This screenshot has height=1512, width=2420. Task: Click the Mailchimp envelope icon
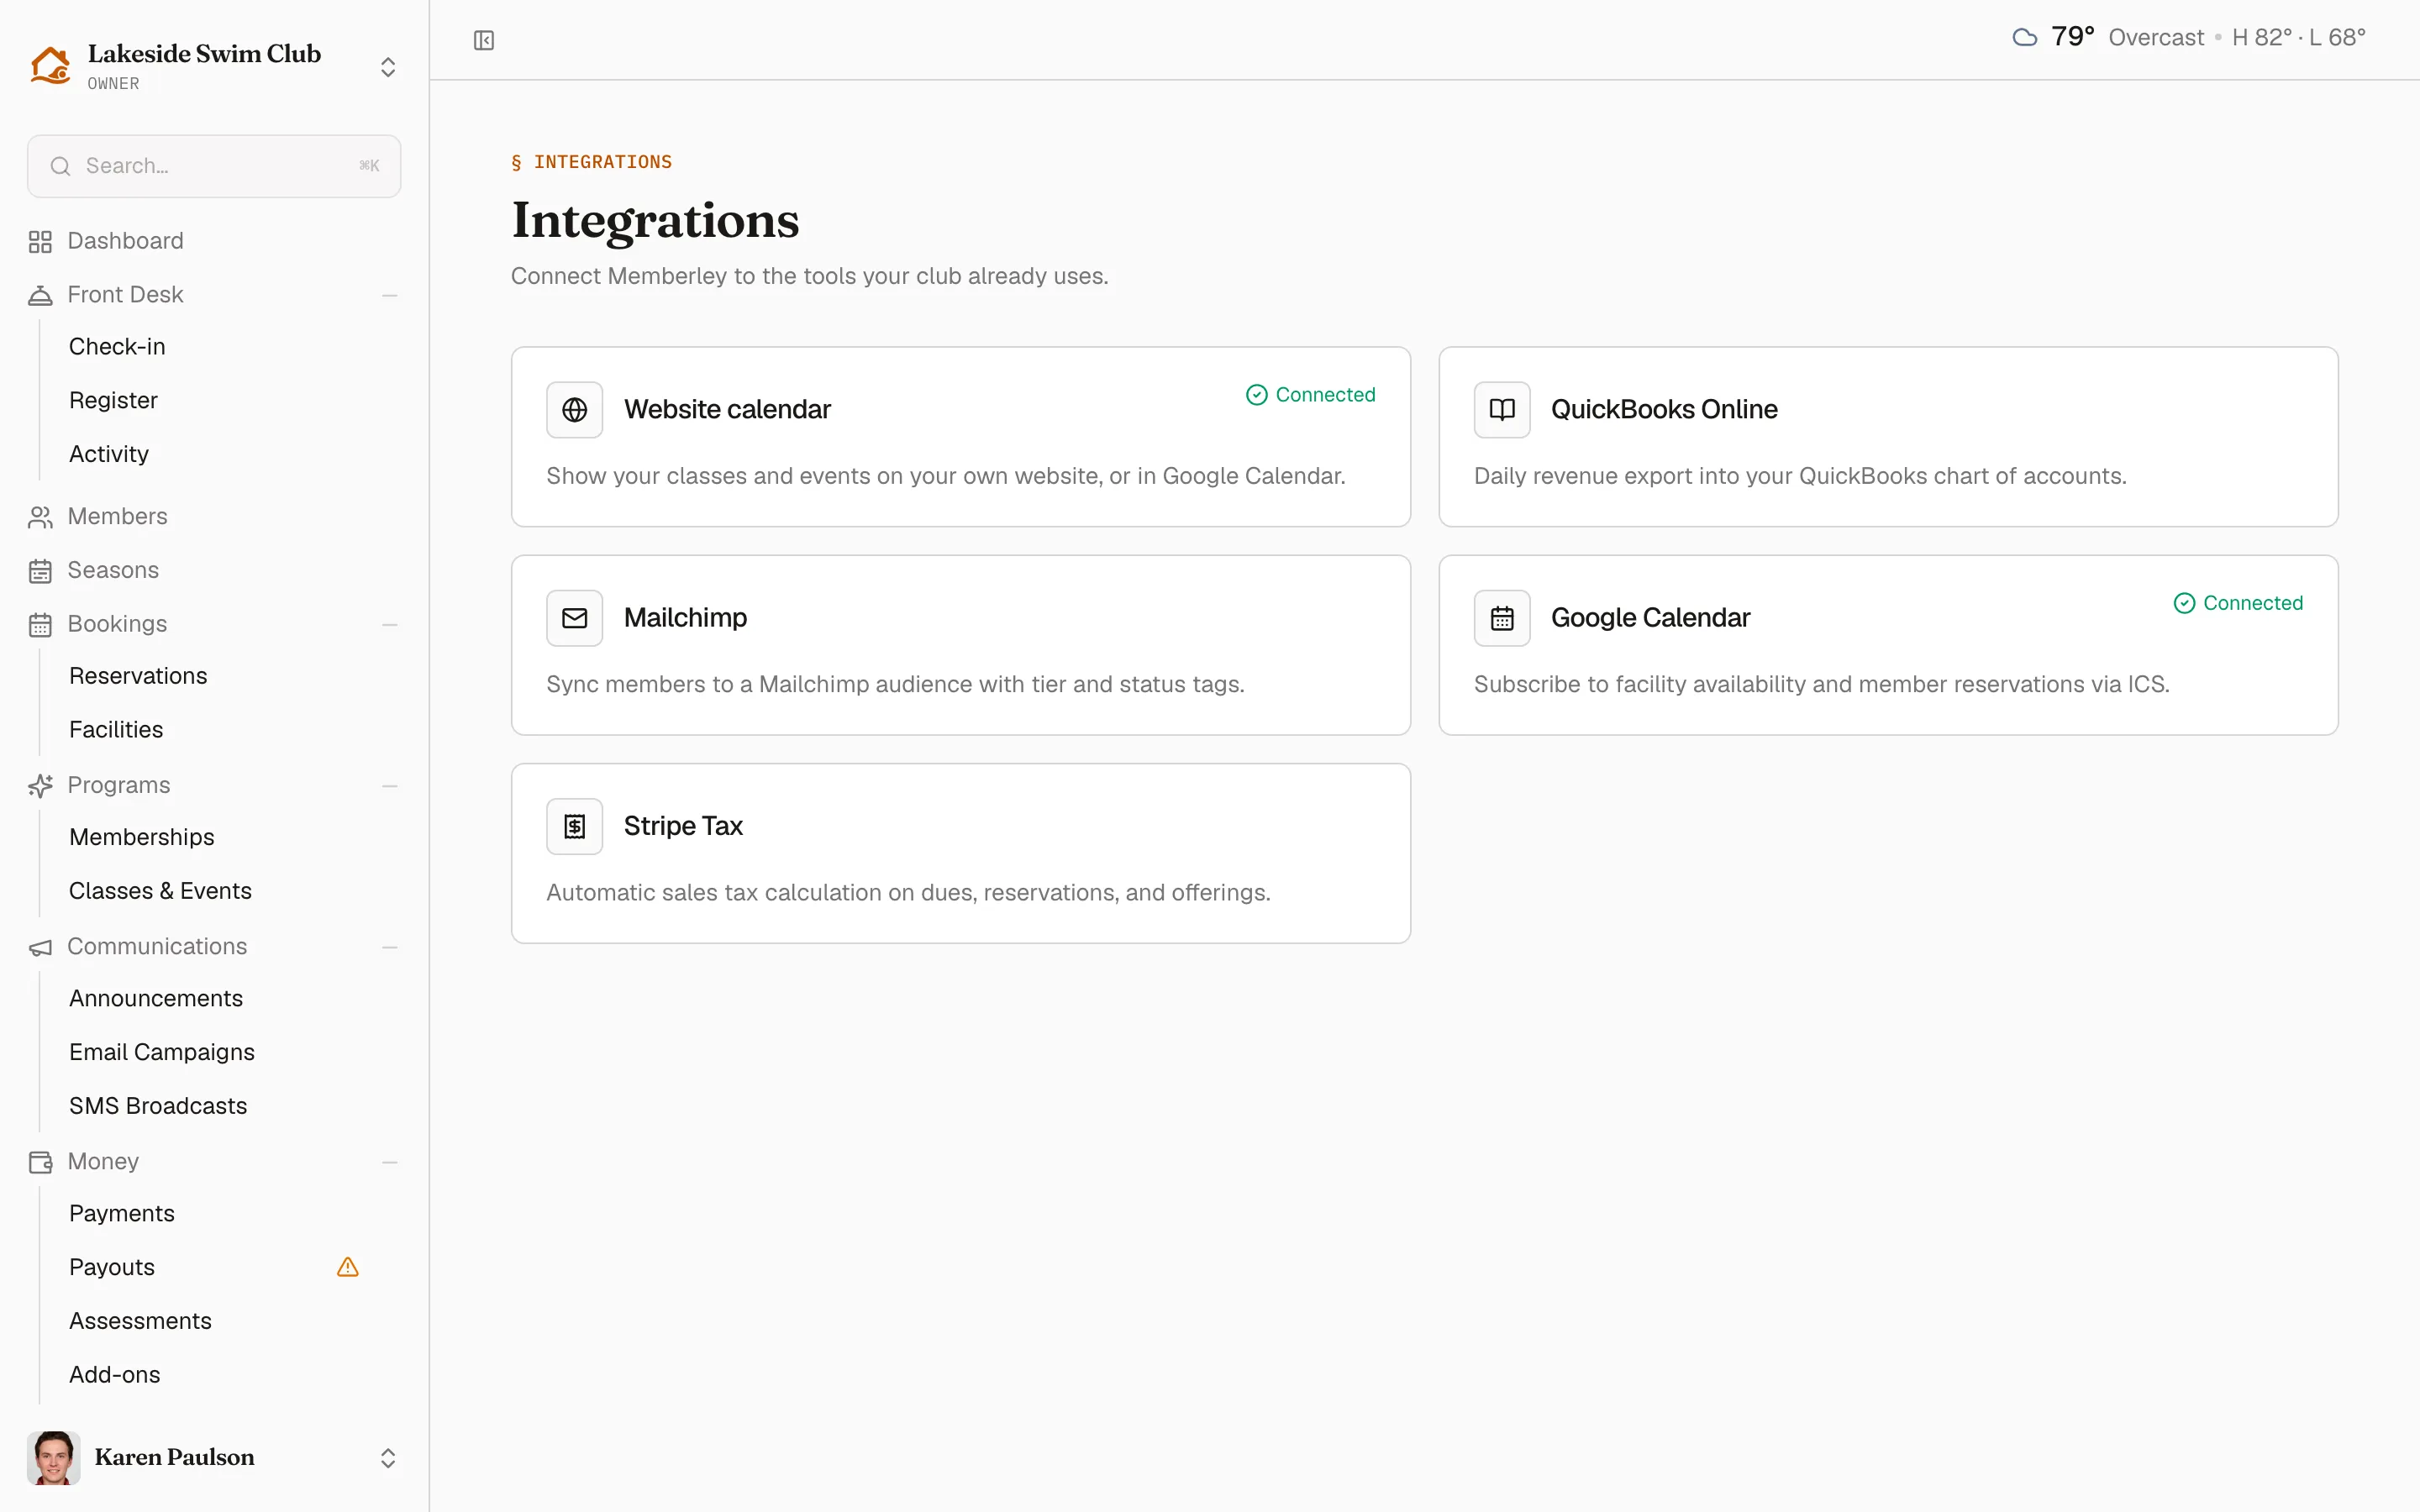tap(575, 618)
